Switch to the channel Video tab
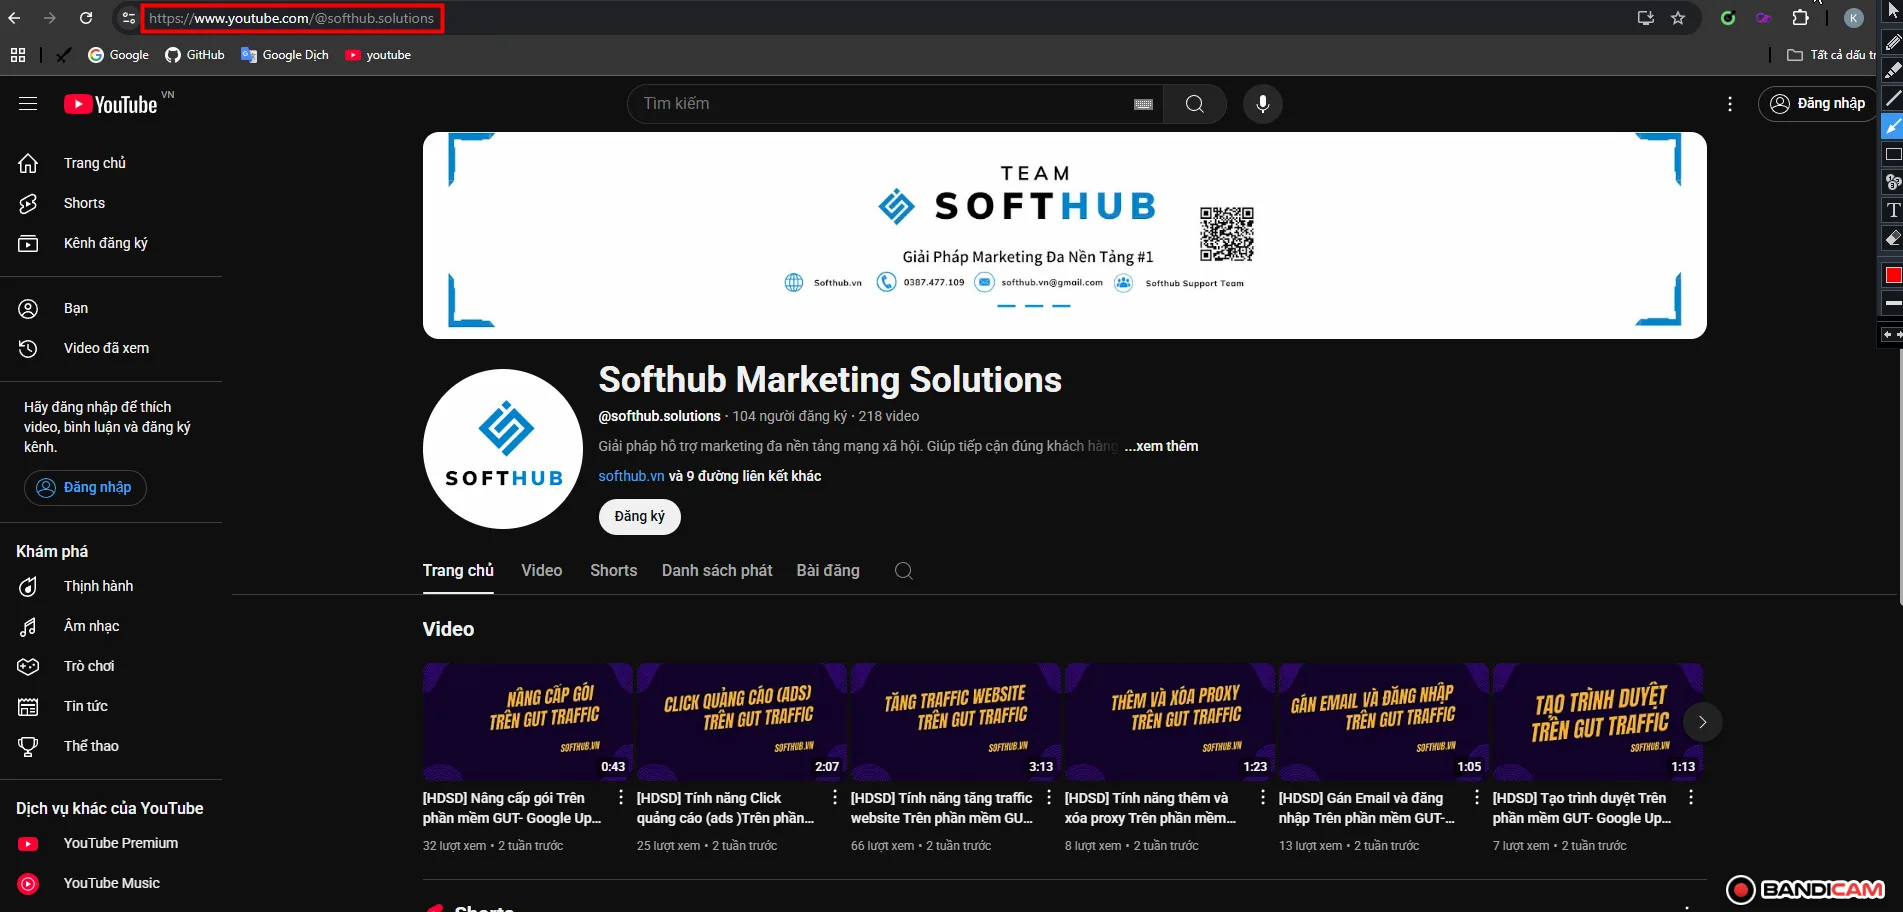This screenshot has width=1903, height=912. (x=542, y=571)
